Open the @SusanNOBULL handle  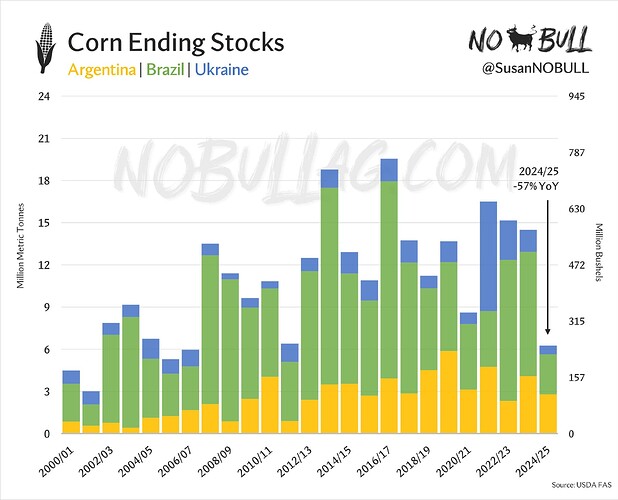click(535, 68)
